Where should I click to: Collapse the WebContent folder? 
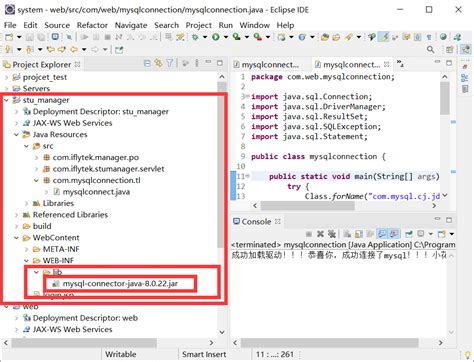16,238
